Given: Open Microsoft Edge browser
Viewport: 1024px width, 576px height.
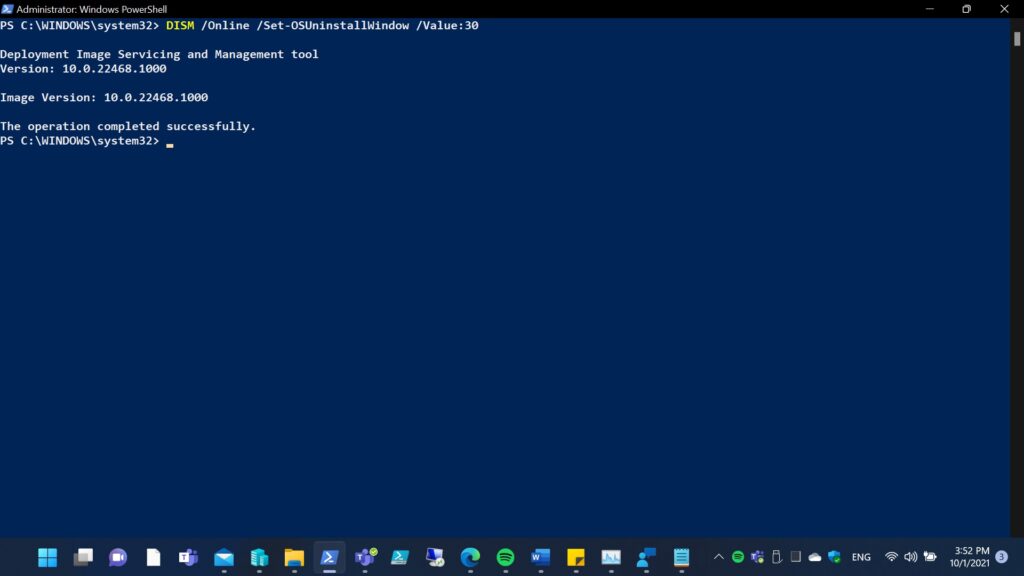Looking at the screenshot, I should click(x=470, y=557).
